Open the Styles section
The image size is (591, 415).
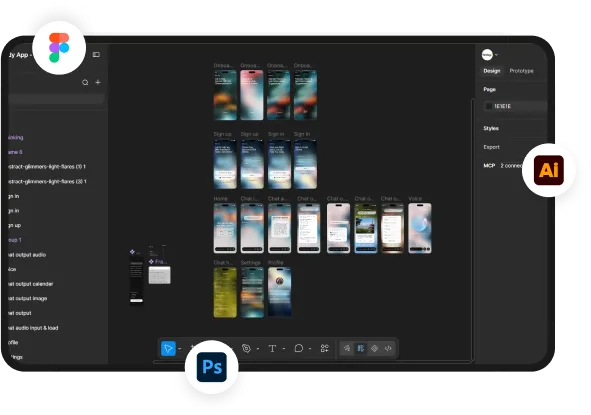pyautogui.click(x=491, y=128)
